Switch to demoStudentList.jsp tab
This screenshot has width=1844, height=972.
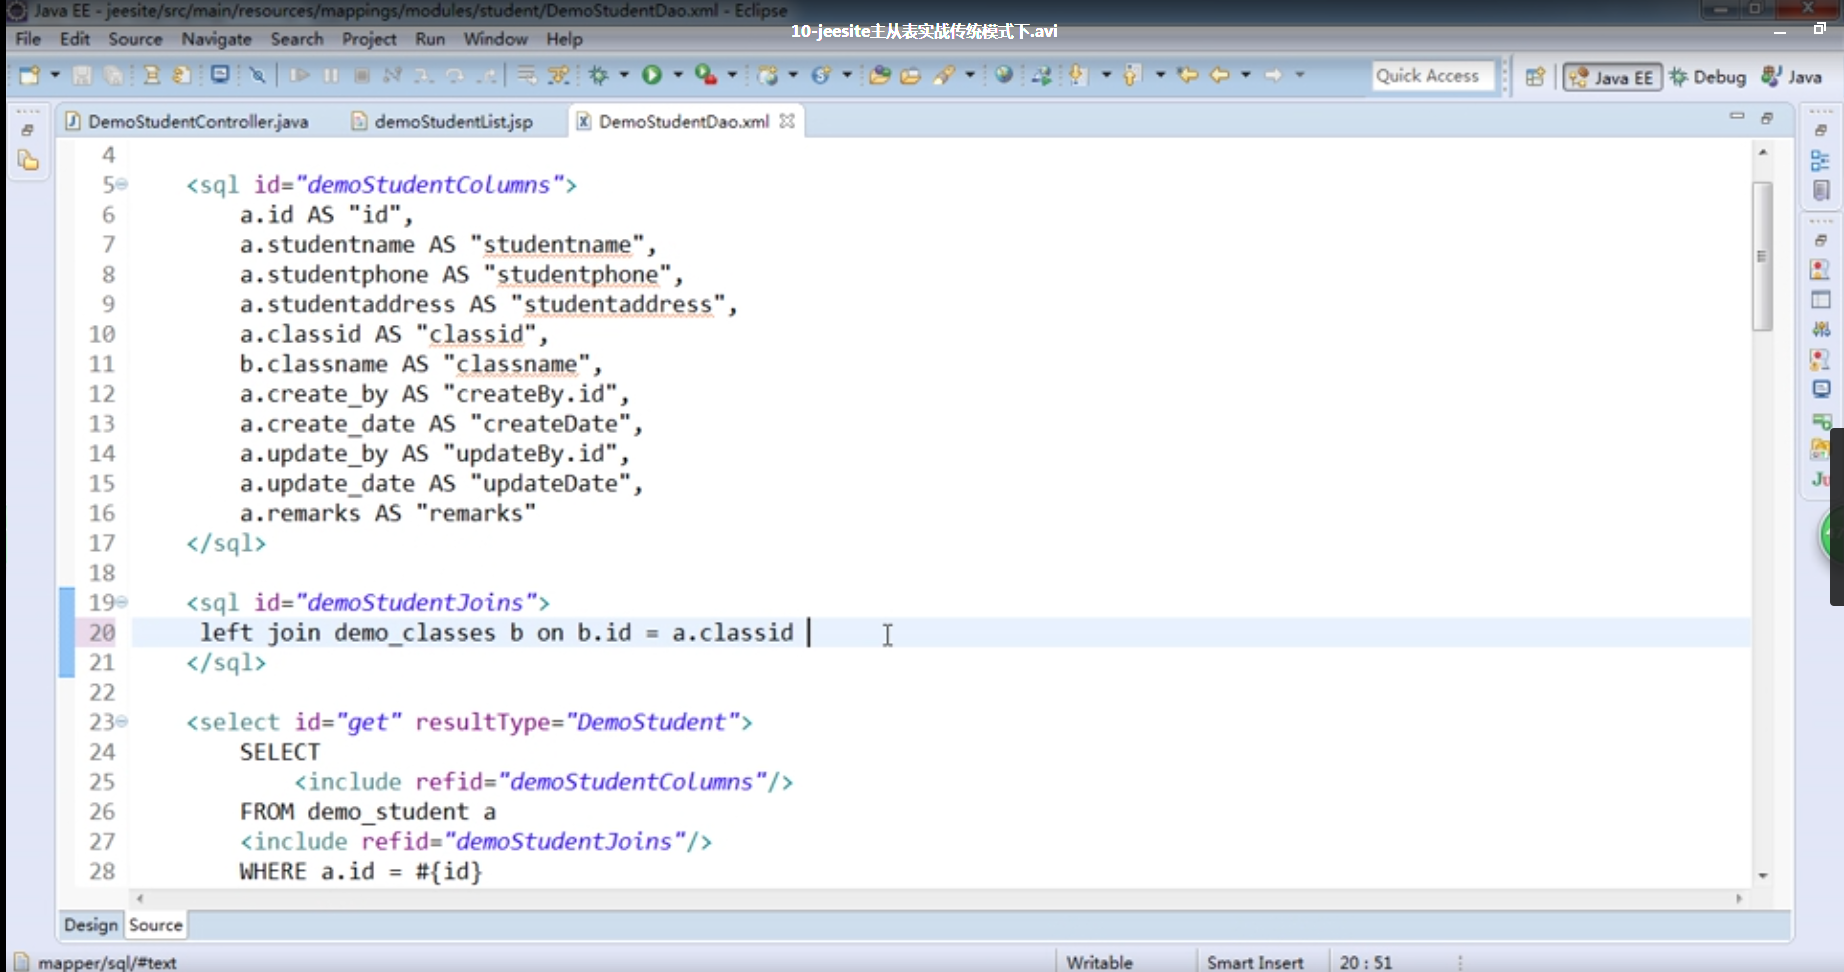[x=443, y=121]
